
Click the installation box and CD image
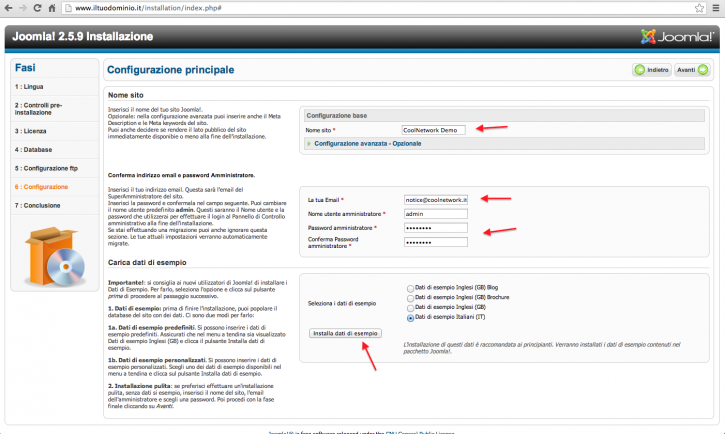pyautogui.click(x=55, y=256)
